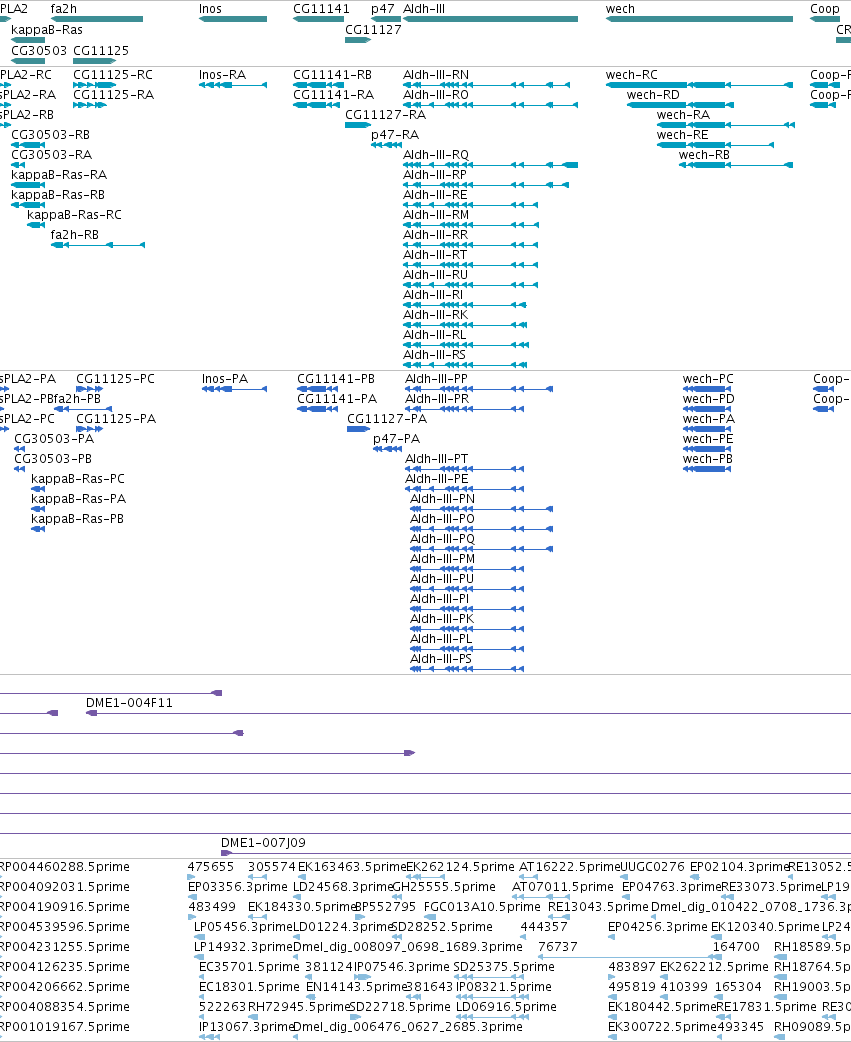Select the CG30503-PA protein label
The width and height of the screenshot is (851, 1042).
(x=54, y=439)
